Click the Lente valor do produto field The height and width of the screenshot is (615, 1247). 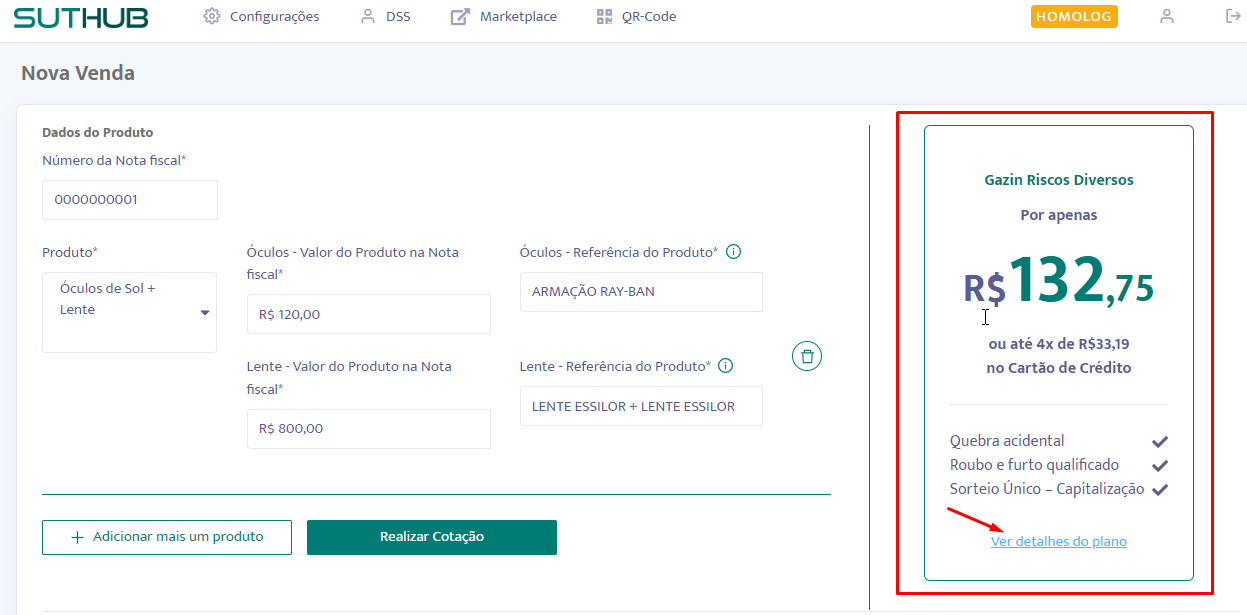pos(368,429)
